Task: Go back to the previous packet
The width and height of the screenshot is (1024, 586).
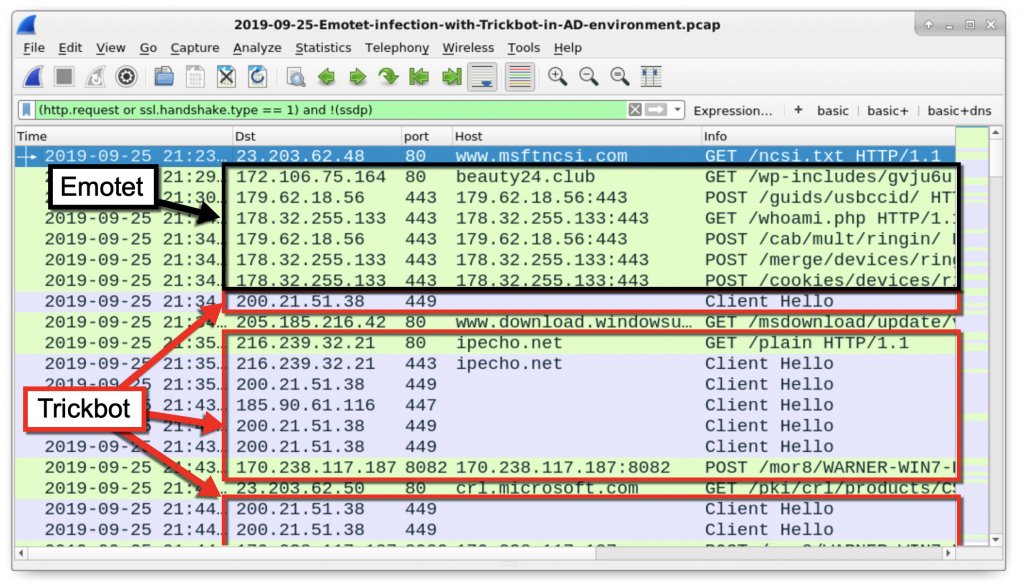Action: coord(327,77)
